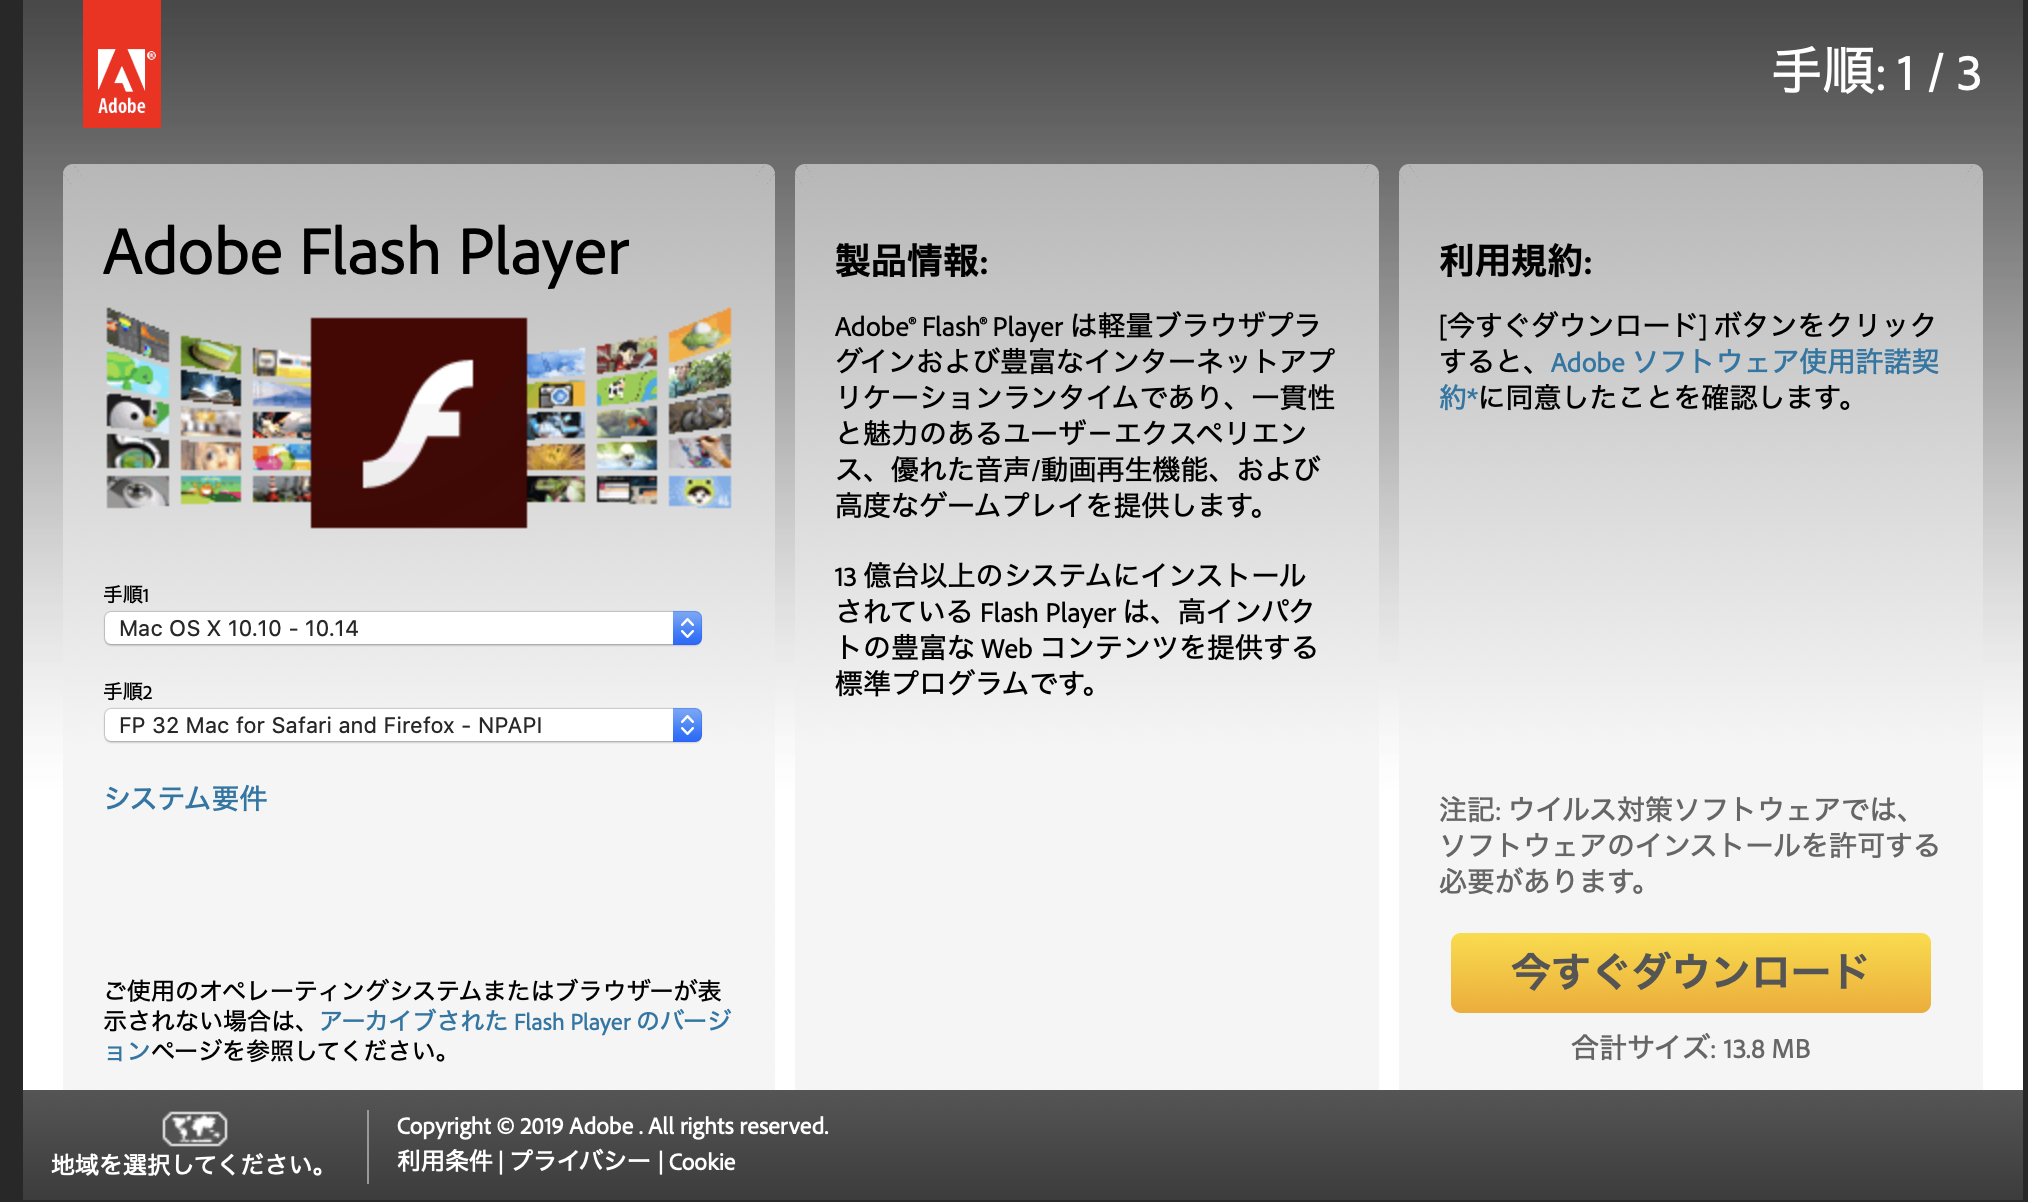Screen dimensions: 2028x1202
Task: Click the red Adobe logo
Action: point(122,63)
